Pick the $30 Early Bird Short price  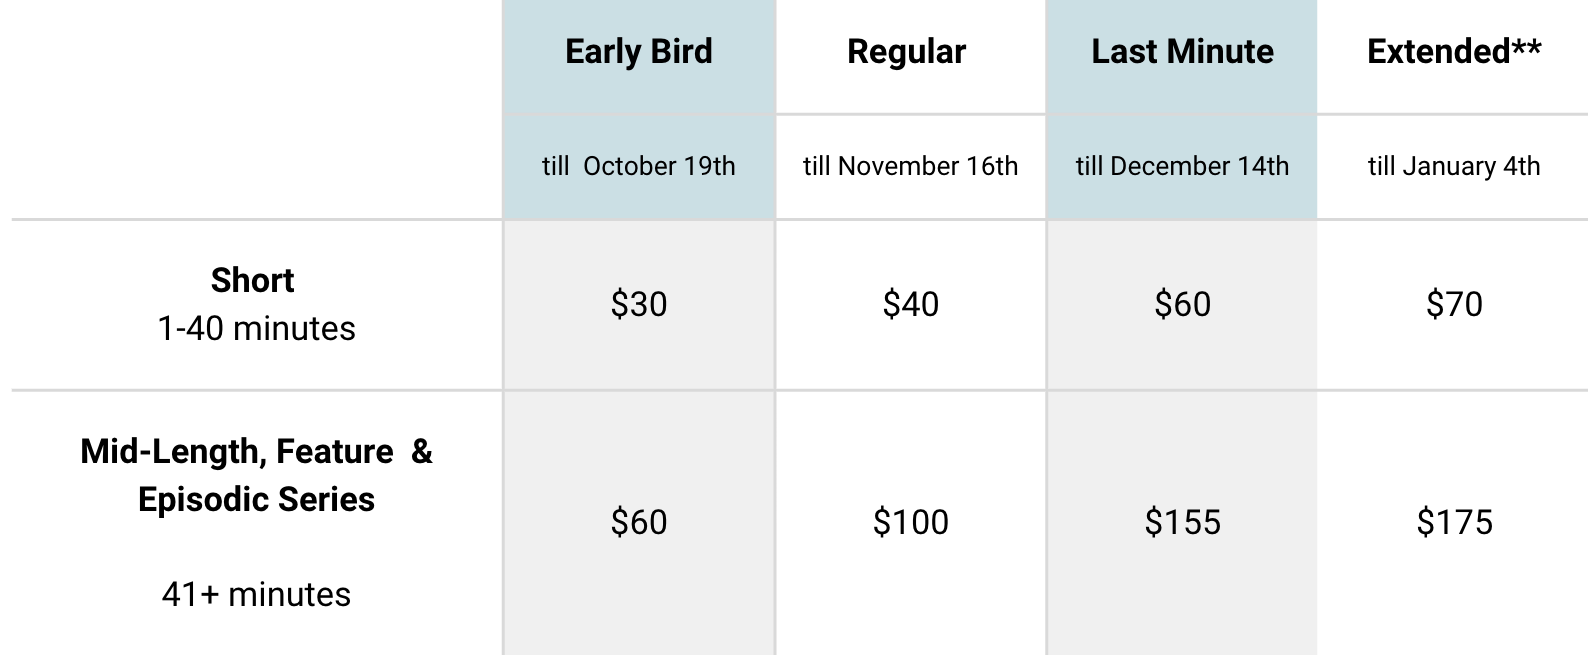(x=639, y=304)
